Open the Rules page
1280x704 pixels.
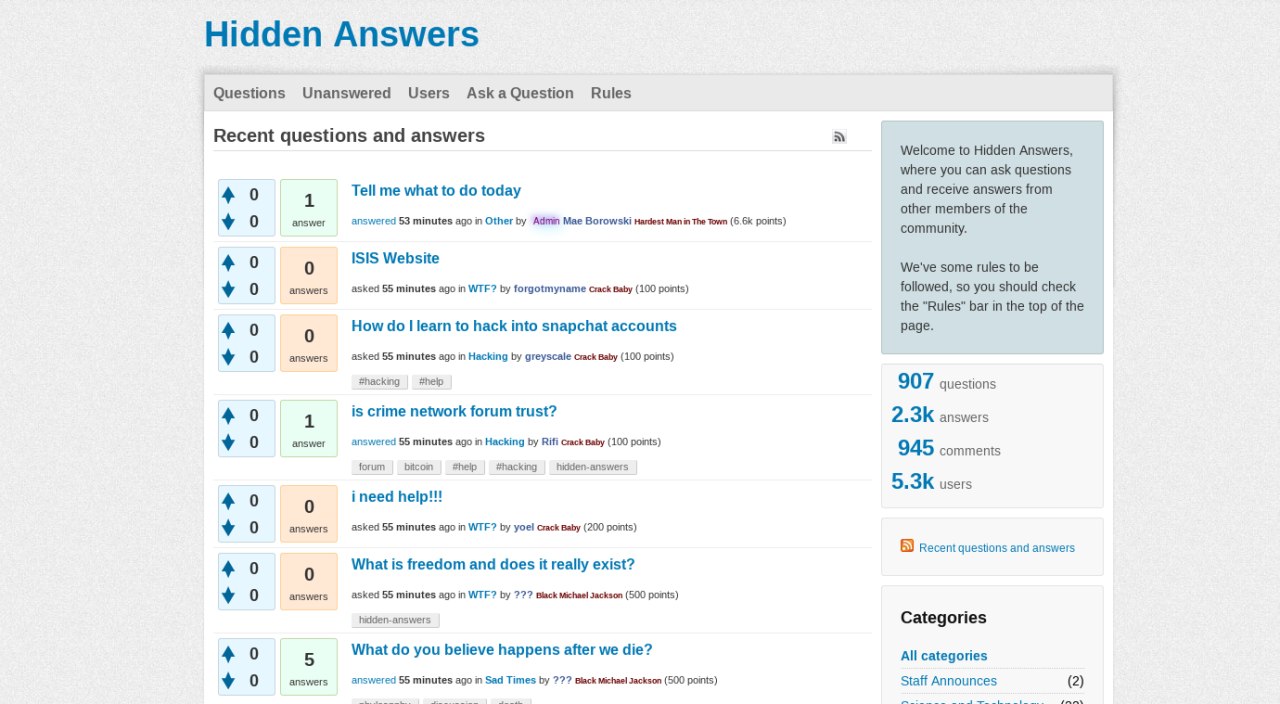pyautogui.click(x=611, y=93)
